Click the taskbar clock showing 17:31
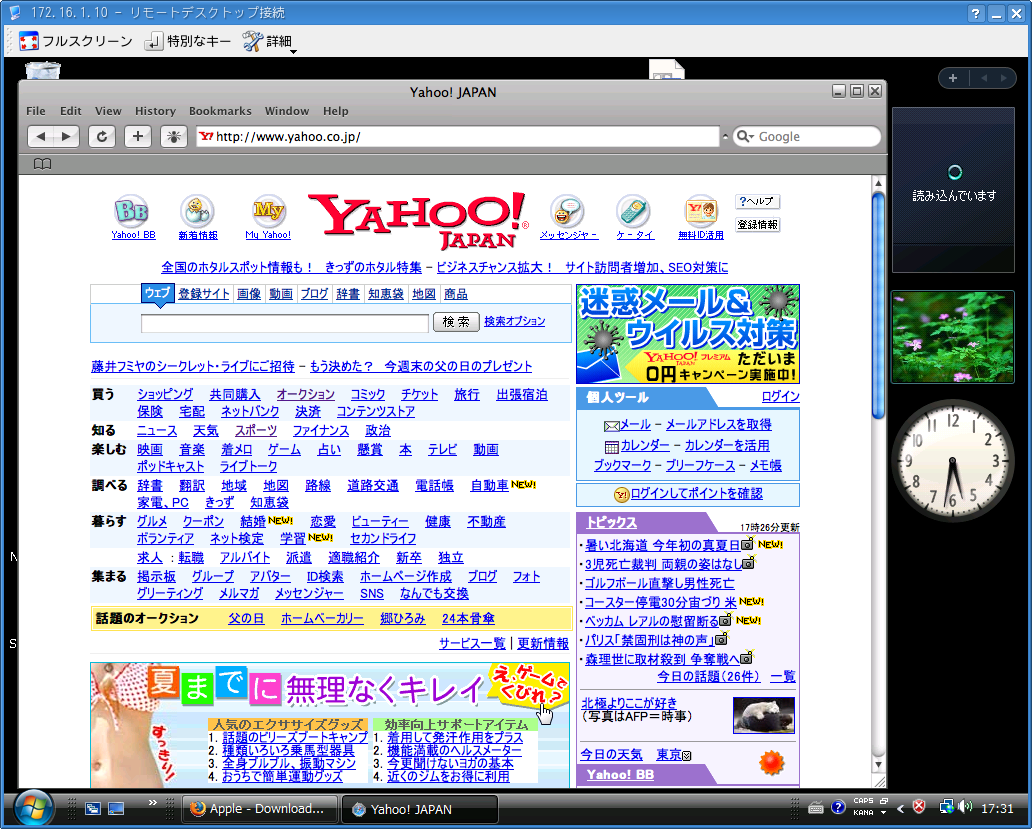The width and height of the screenshot is (1032, 829). pyautogui.click(x=997, y=808)
